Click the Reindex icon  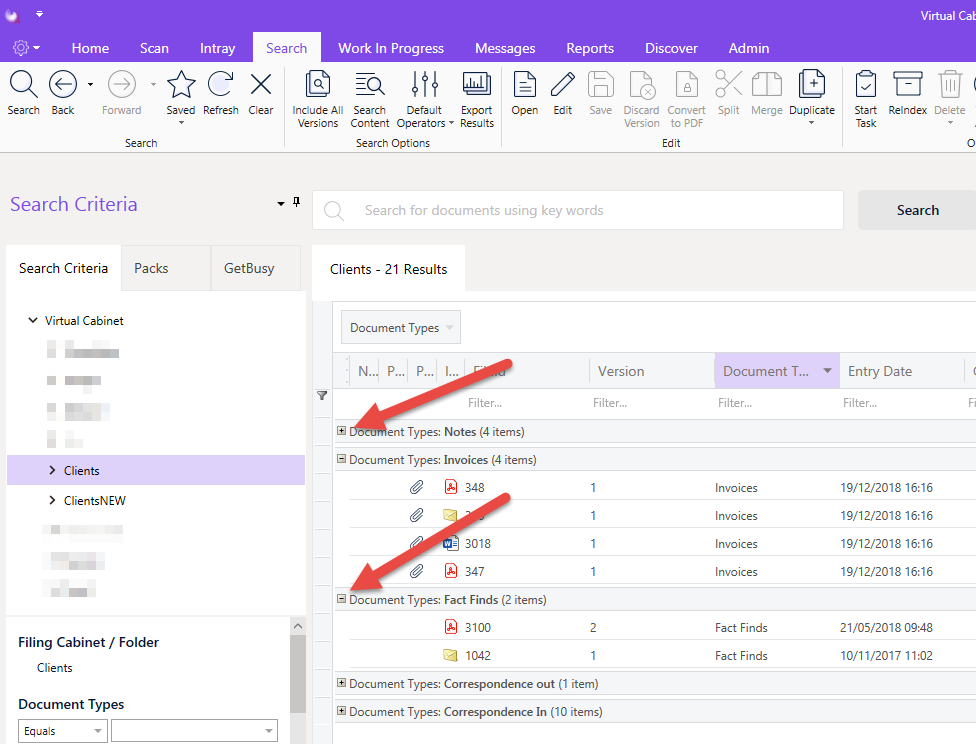(x=908, y=85)
